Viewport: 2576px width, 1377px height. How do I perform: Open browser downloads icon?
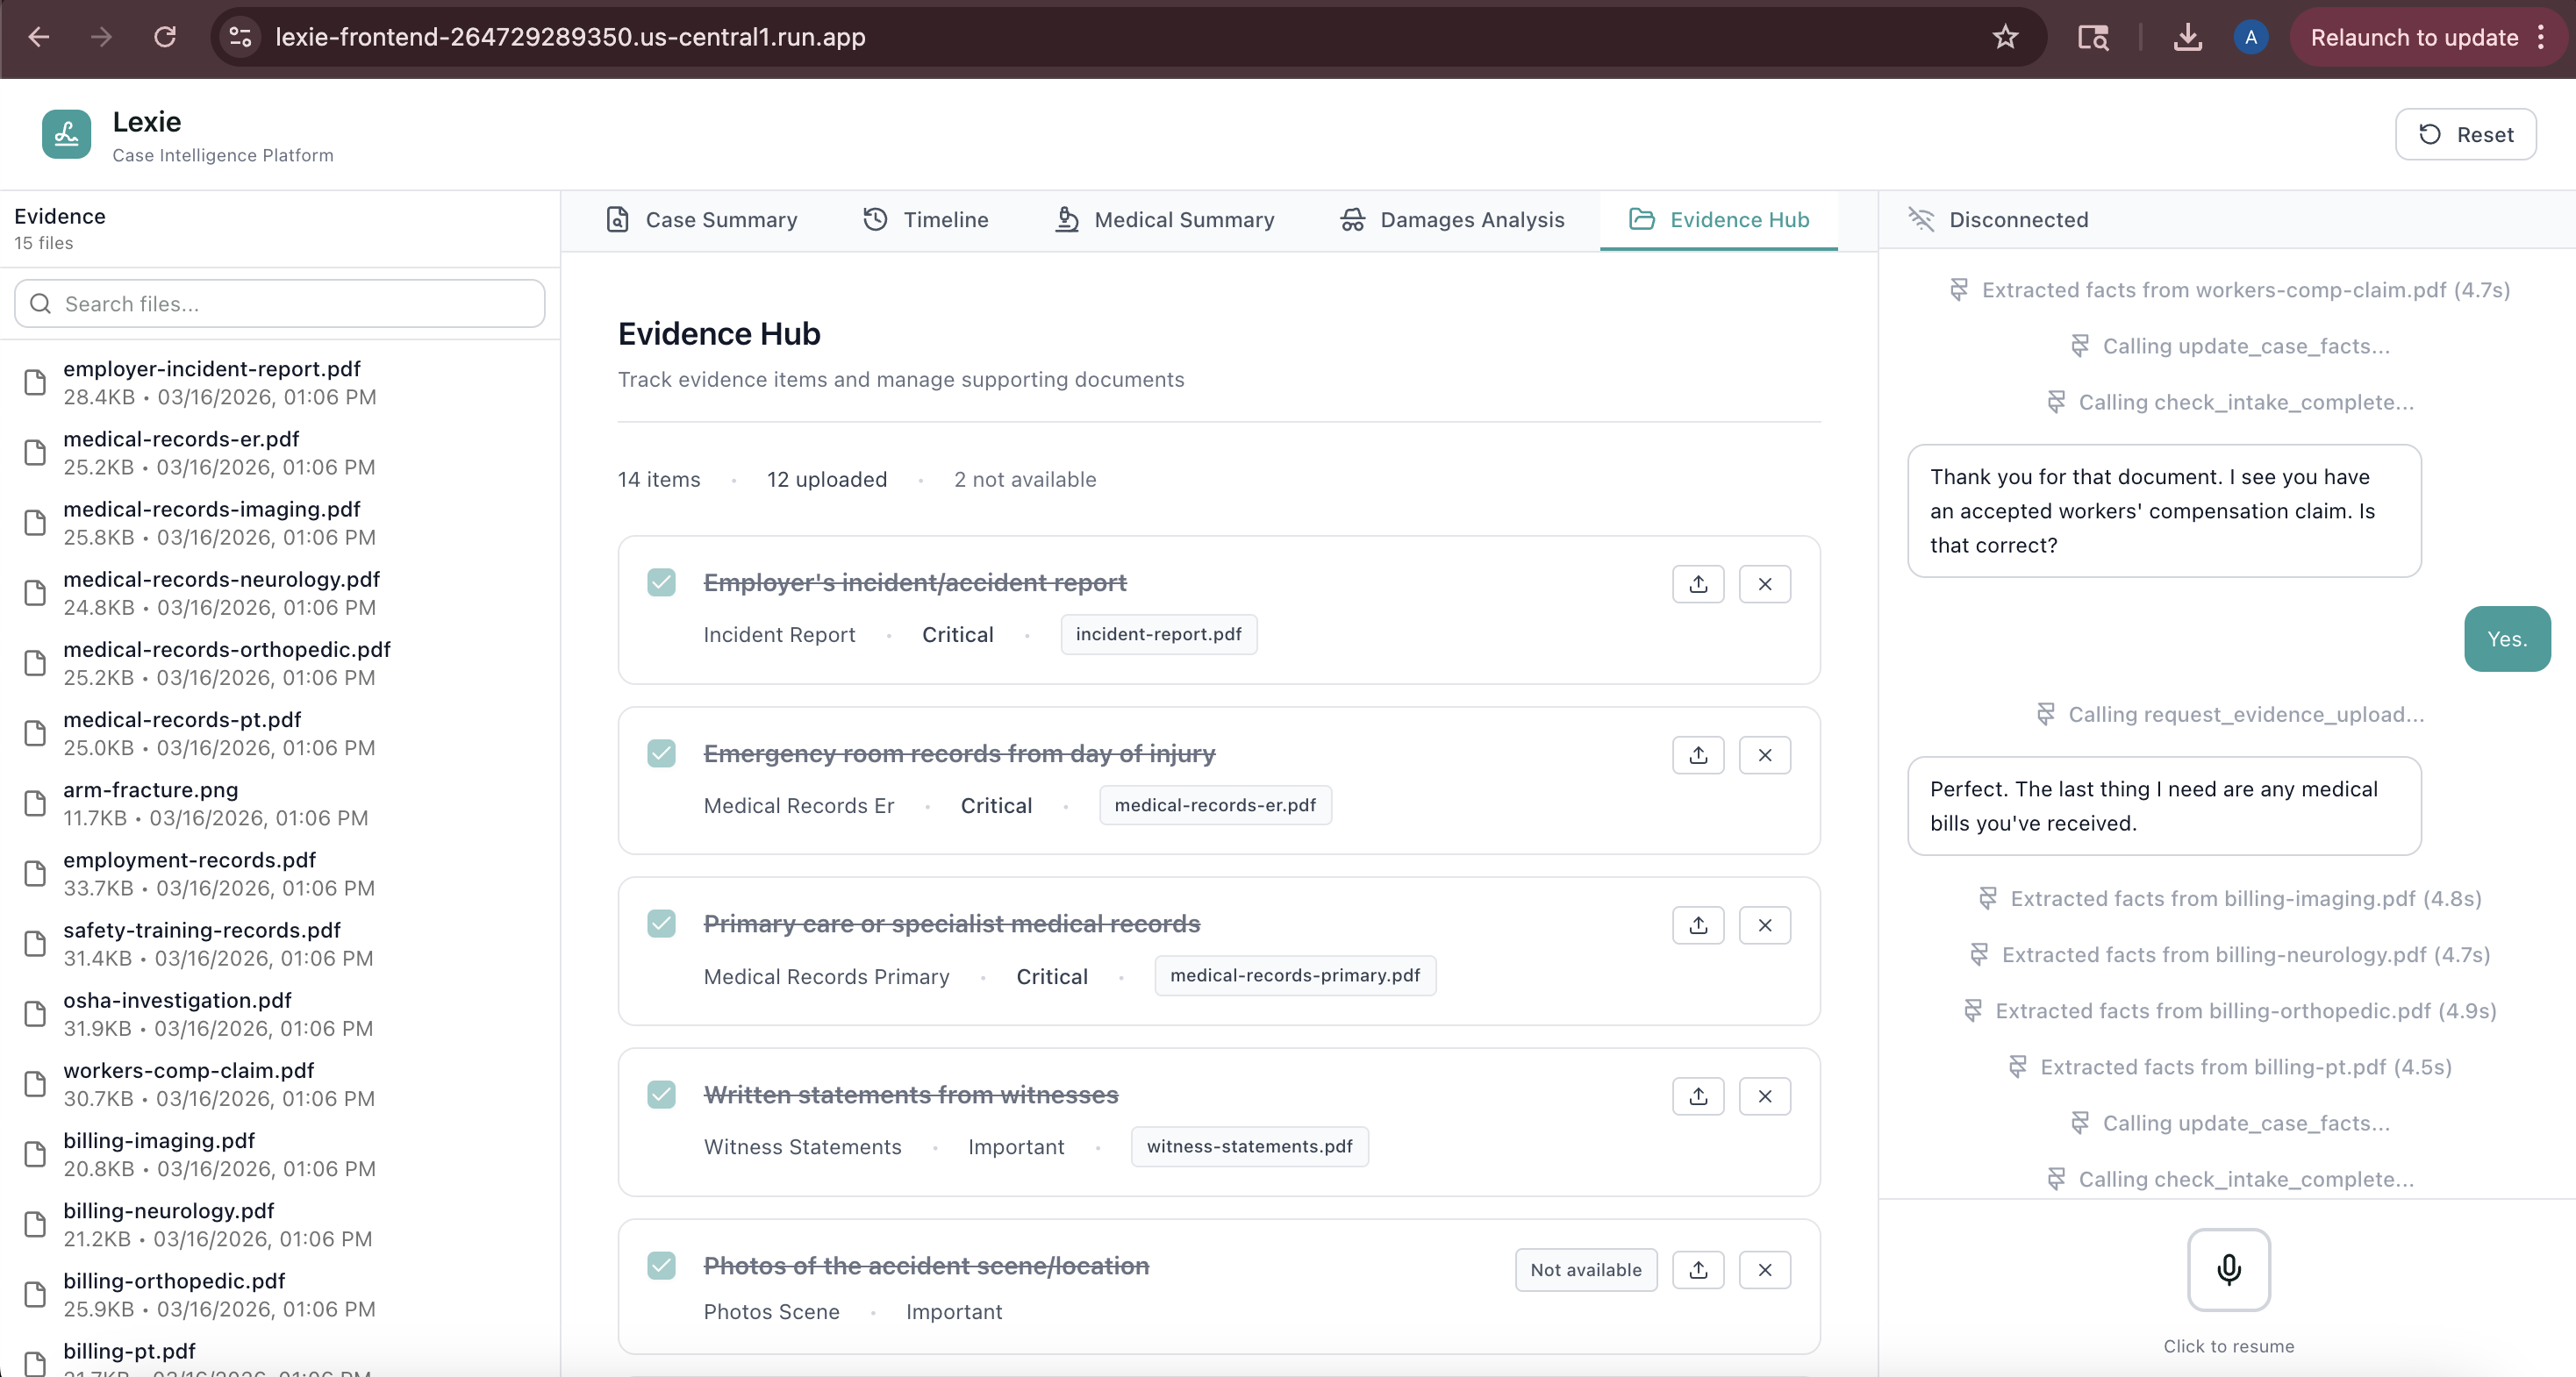point(2187,37)
